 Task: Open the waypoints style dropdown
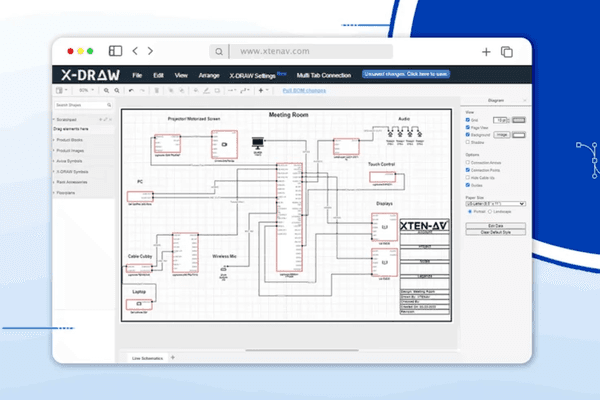click(245, 91)
